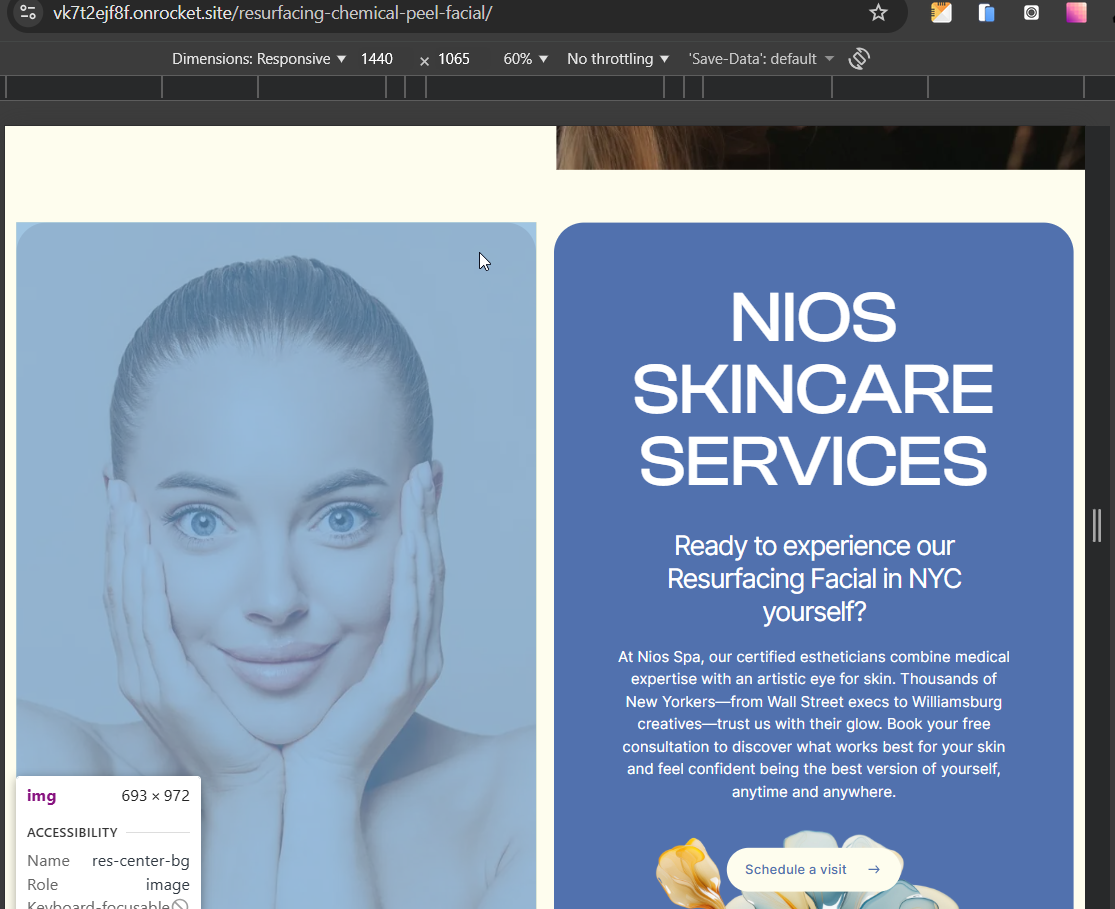Click the Schedule a visit button
1115x909 pixels.
(813, 869)
